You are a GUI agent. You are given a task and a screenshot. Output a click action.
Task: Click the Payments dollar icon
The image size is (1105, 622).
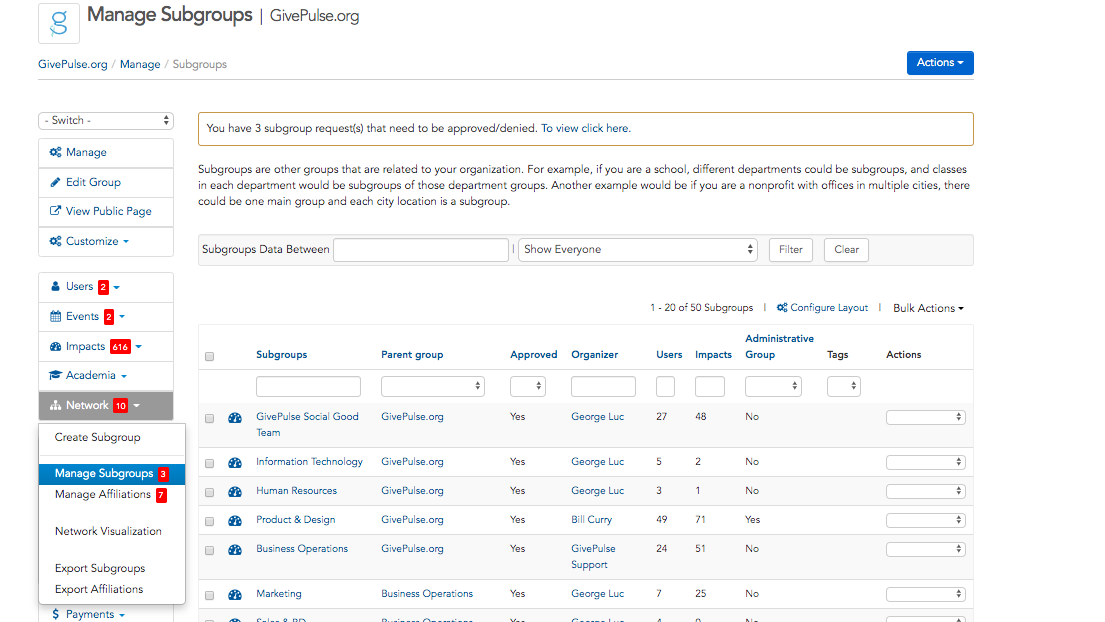[x=56, y=614]
